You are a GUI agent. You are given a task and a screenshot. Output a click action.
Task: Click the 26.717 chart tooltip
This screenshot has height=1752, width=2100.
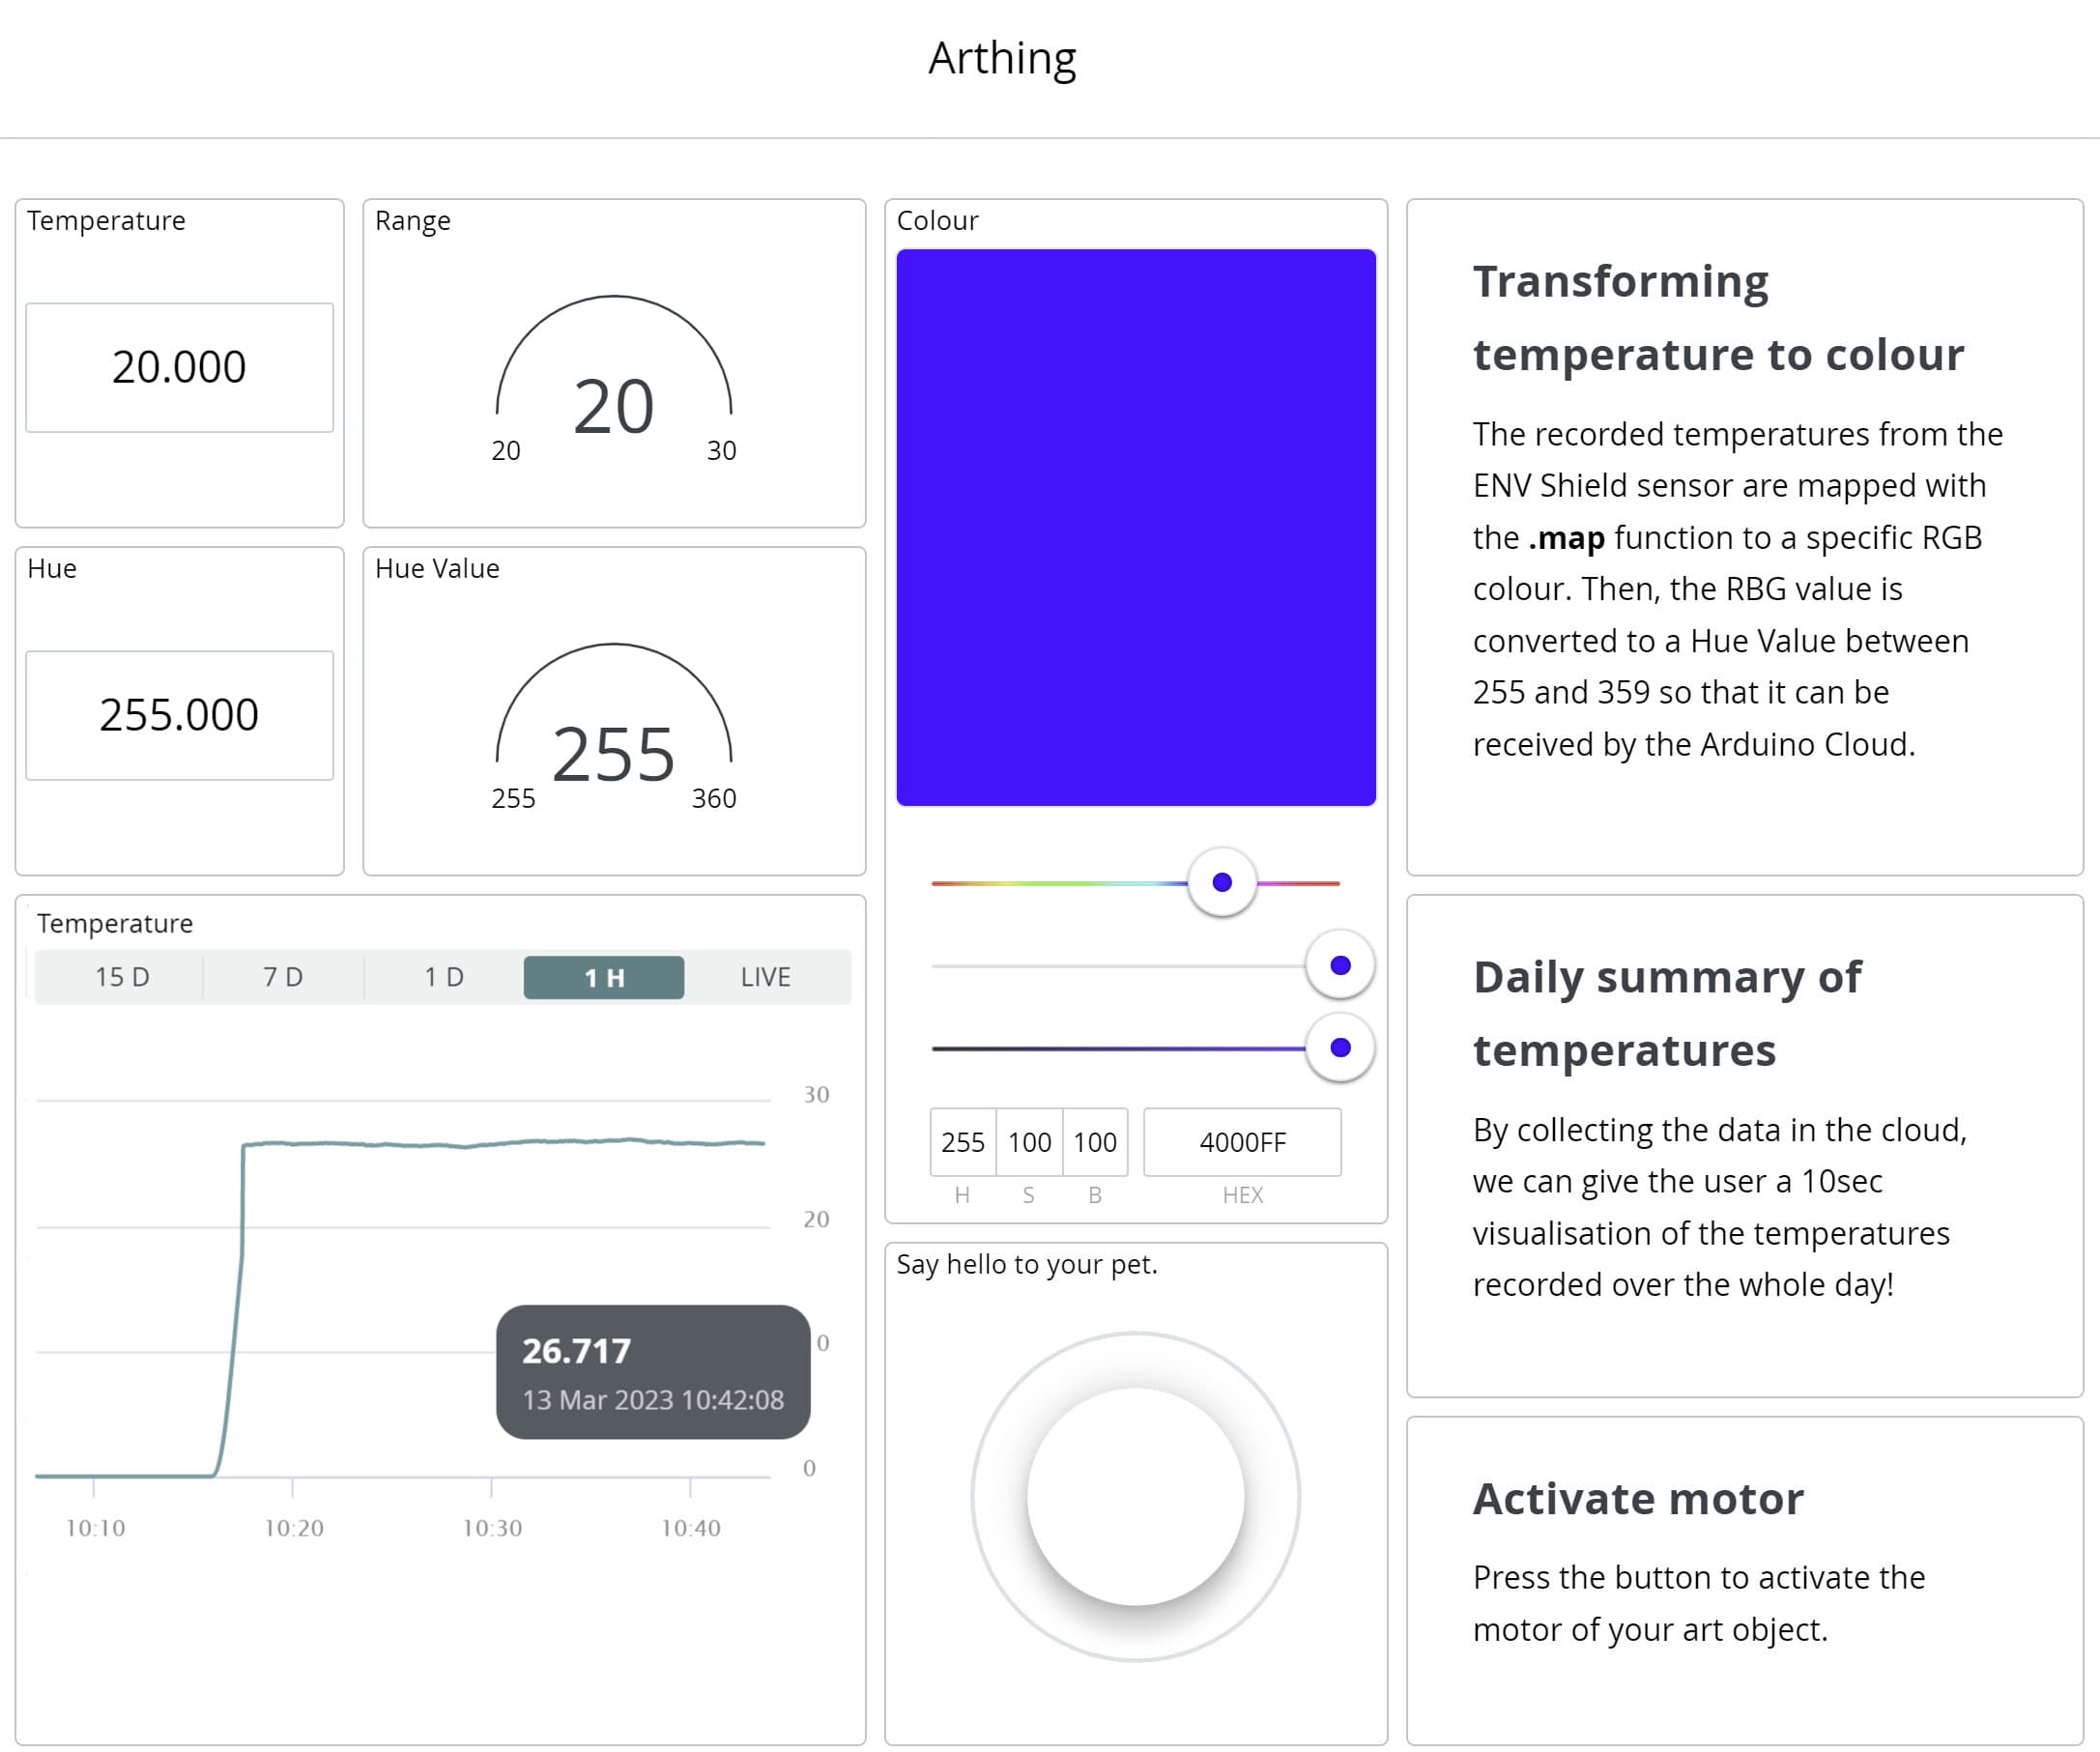pos(653,1372)
